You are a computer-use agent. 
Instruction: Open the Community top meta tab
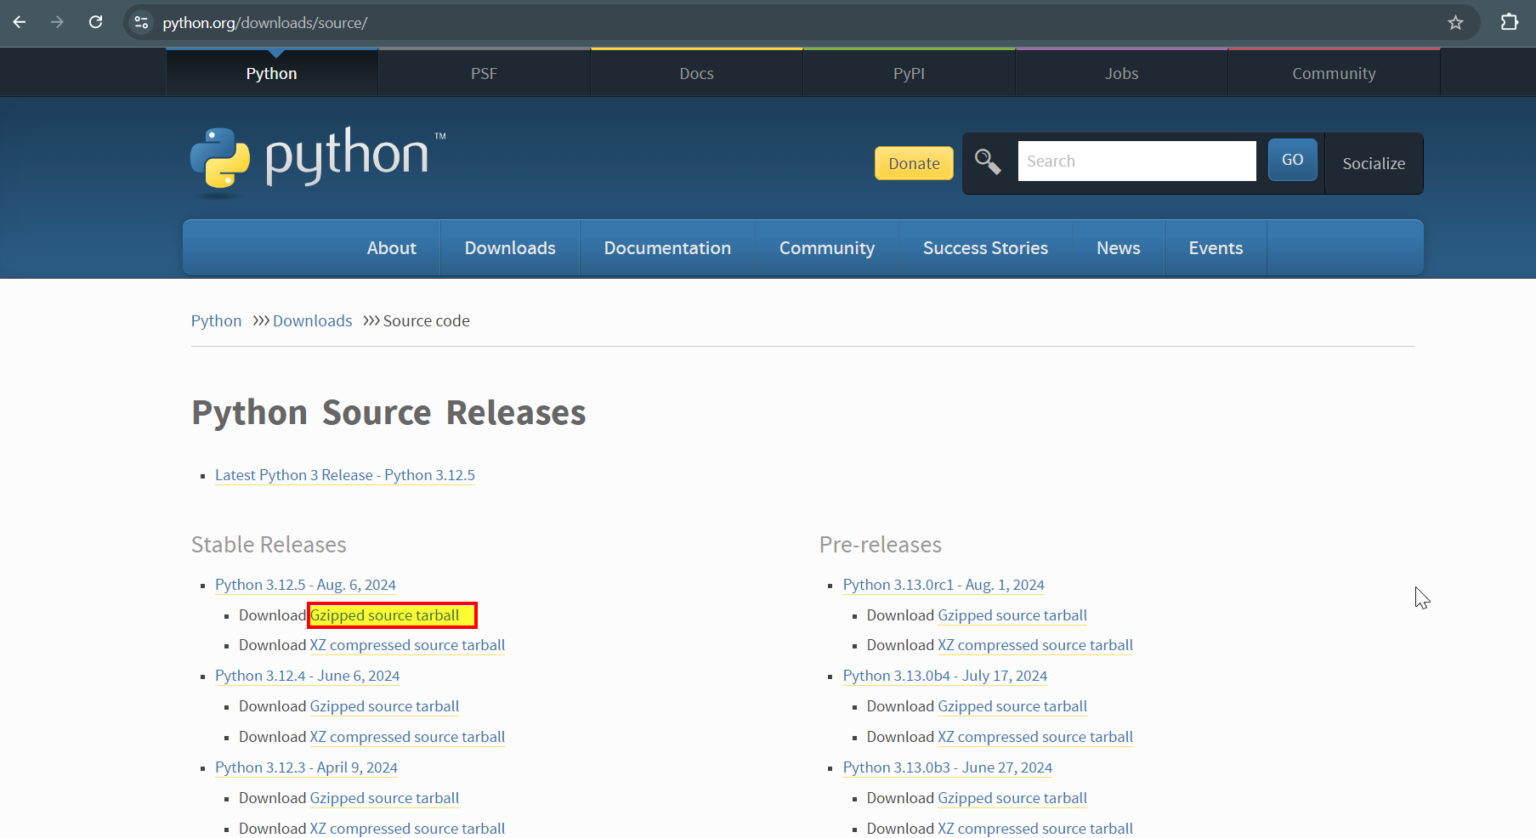pos(1334,73)
